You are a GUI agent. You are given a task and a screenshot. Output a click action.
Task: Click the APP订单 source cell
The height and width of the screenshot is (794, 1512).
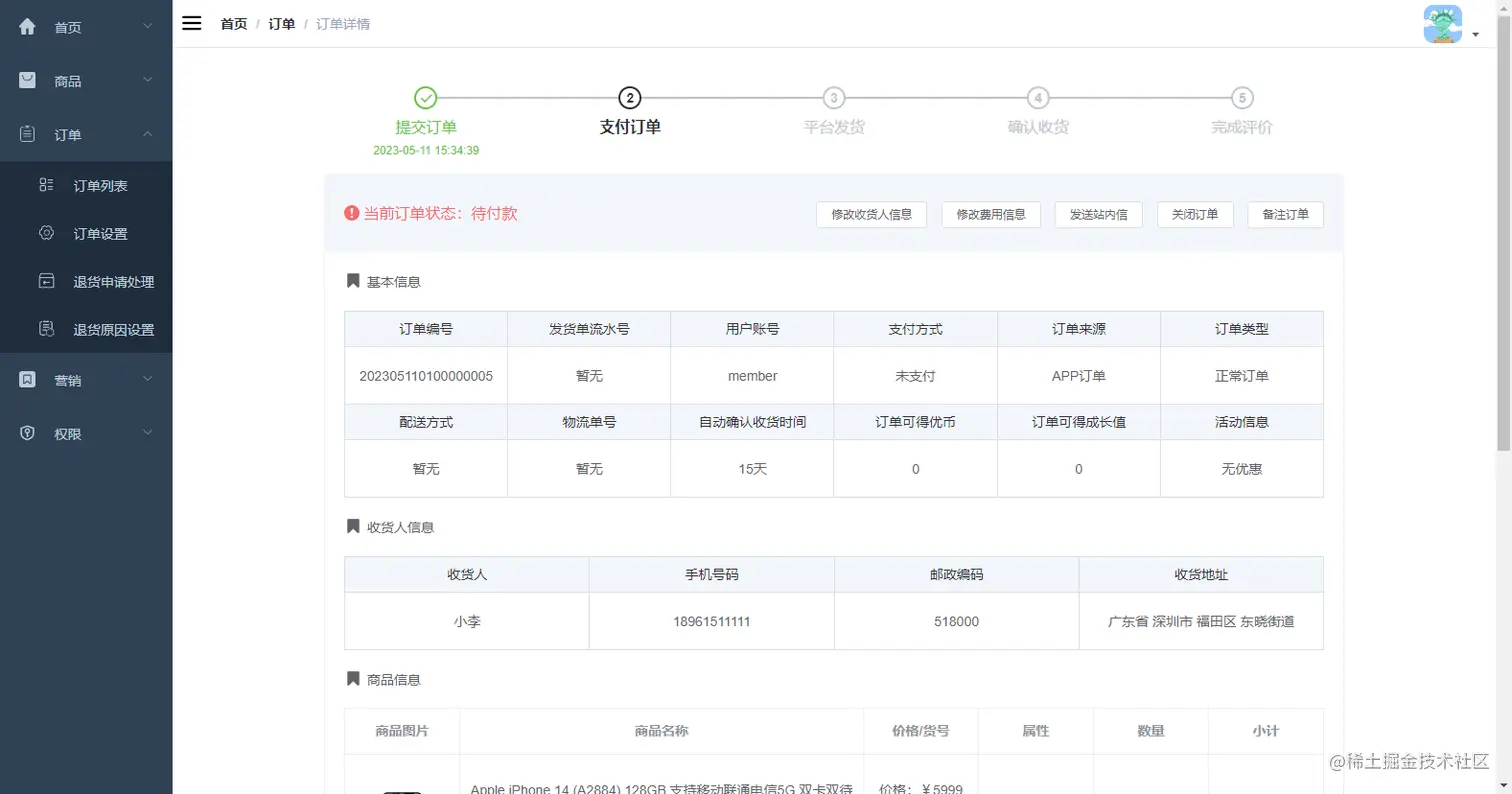1078,376
